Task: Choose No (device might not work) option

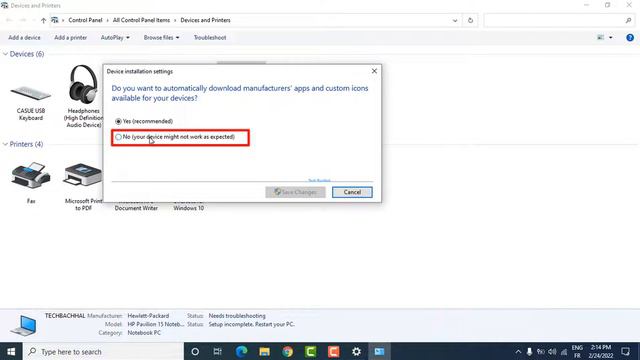Action: tap(118, 137)
